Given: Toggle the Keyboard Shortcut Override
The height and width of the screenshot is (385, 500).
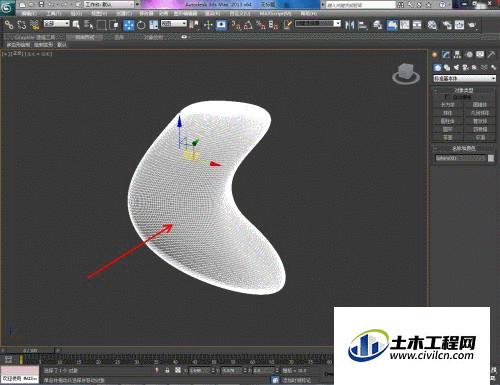Looking at the screenshot, I should click(x=221, y=25).
